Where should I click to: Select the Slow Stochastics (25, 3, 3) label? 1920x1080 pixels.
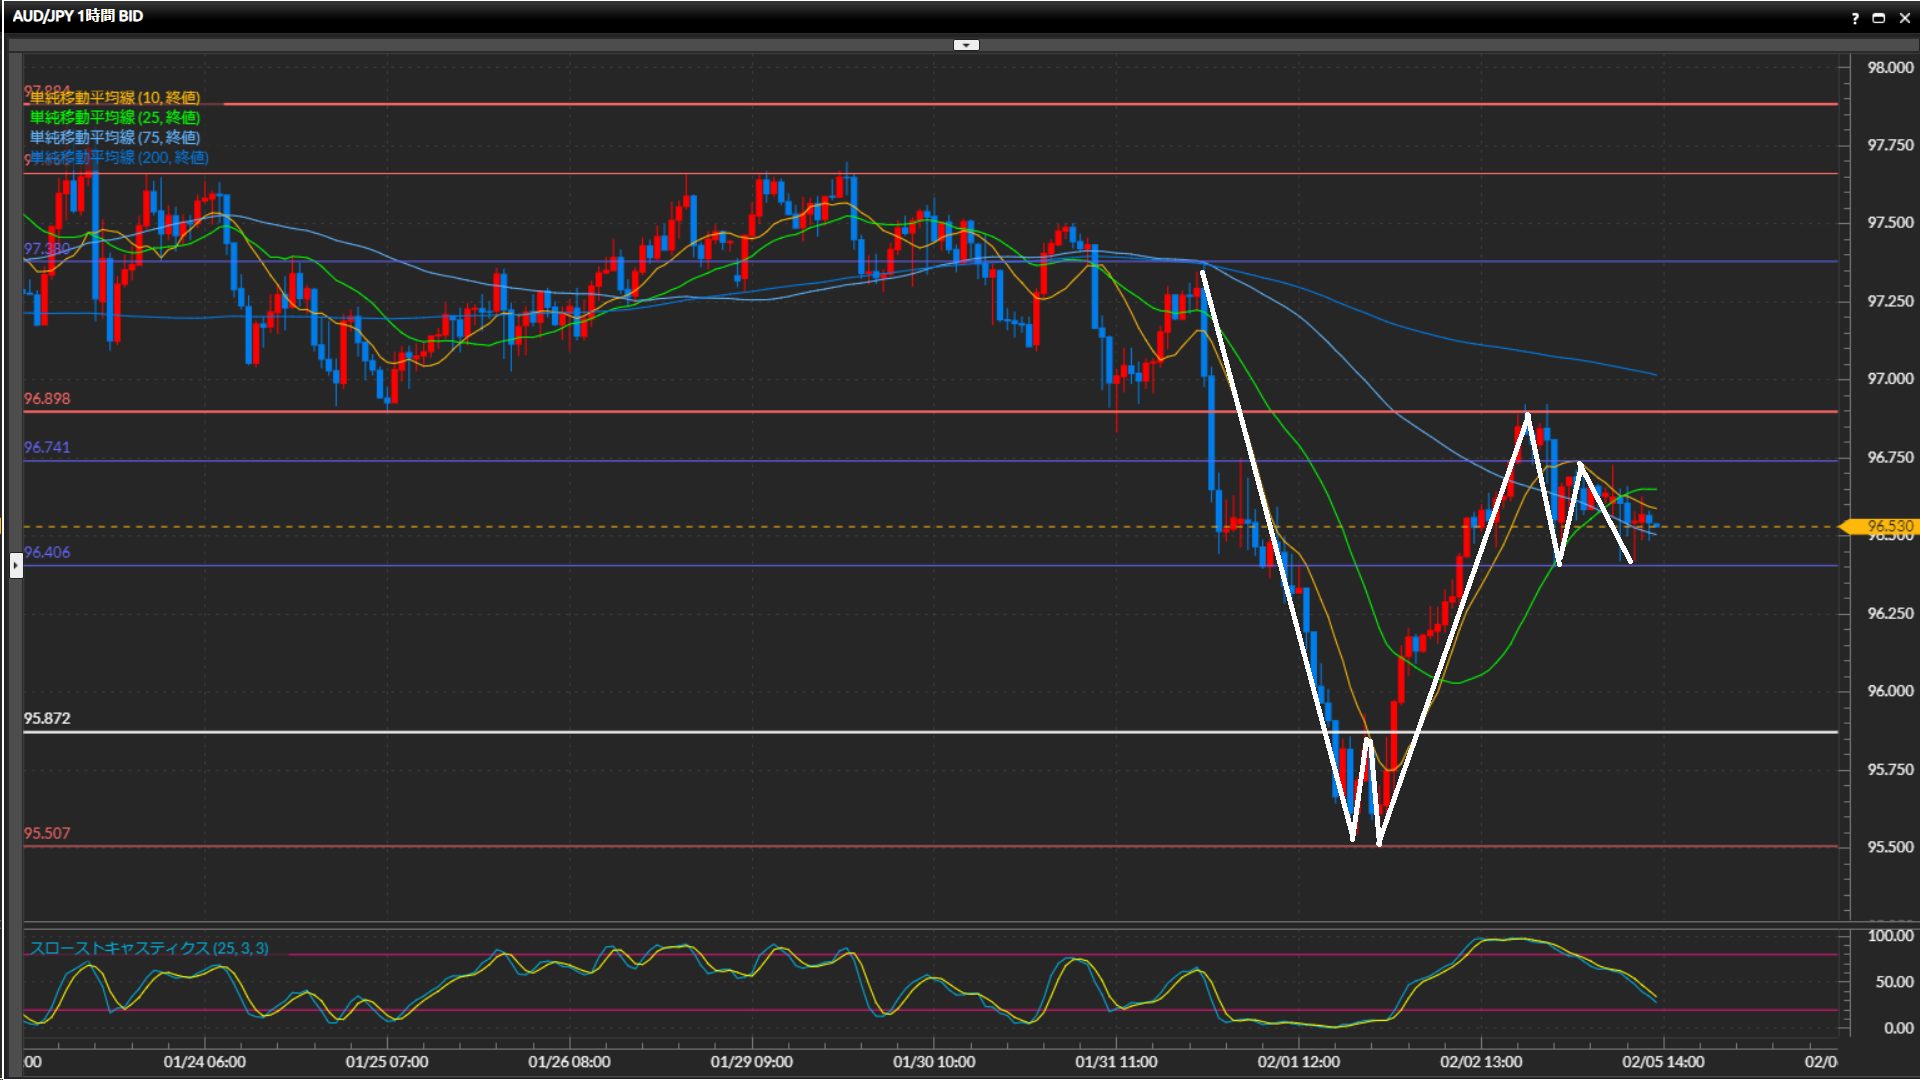(149, 948)
